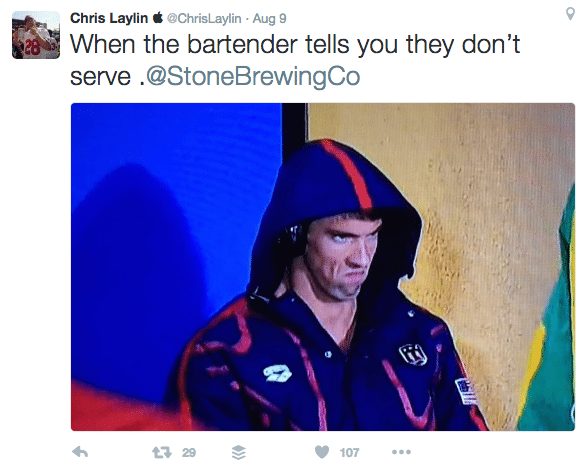This screenshot has height=472, width=588.
Task: Click the location pin icon in the tweet corner
Action: (x=570, y=14)
